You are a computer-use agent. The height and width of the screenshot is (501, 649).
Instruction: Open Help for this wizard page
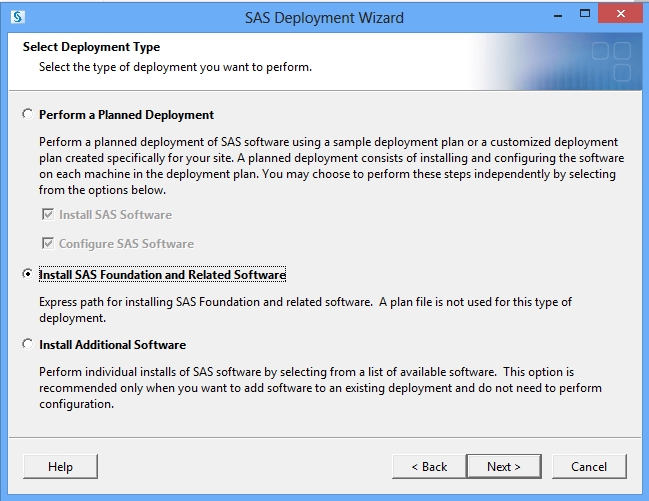pos(60,467)
